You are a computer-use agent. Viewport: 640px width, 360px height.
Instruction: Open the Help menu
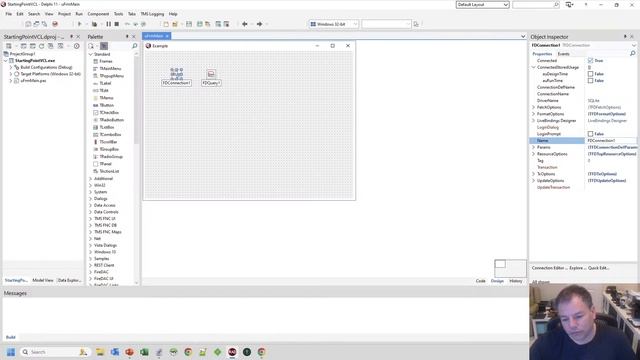click(x=173, y=14)
